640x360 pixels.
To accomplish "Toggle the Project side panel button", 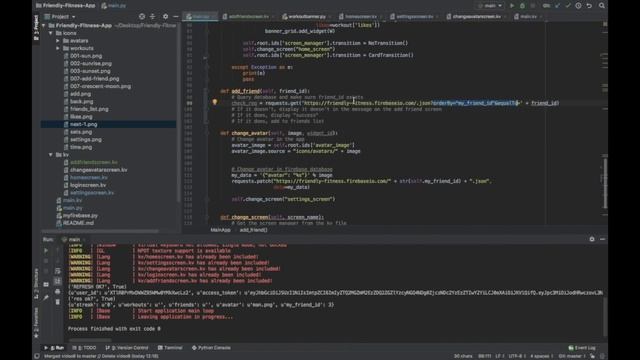I will 36,28.
